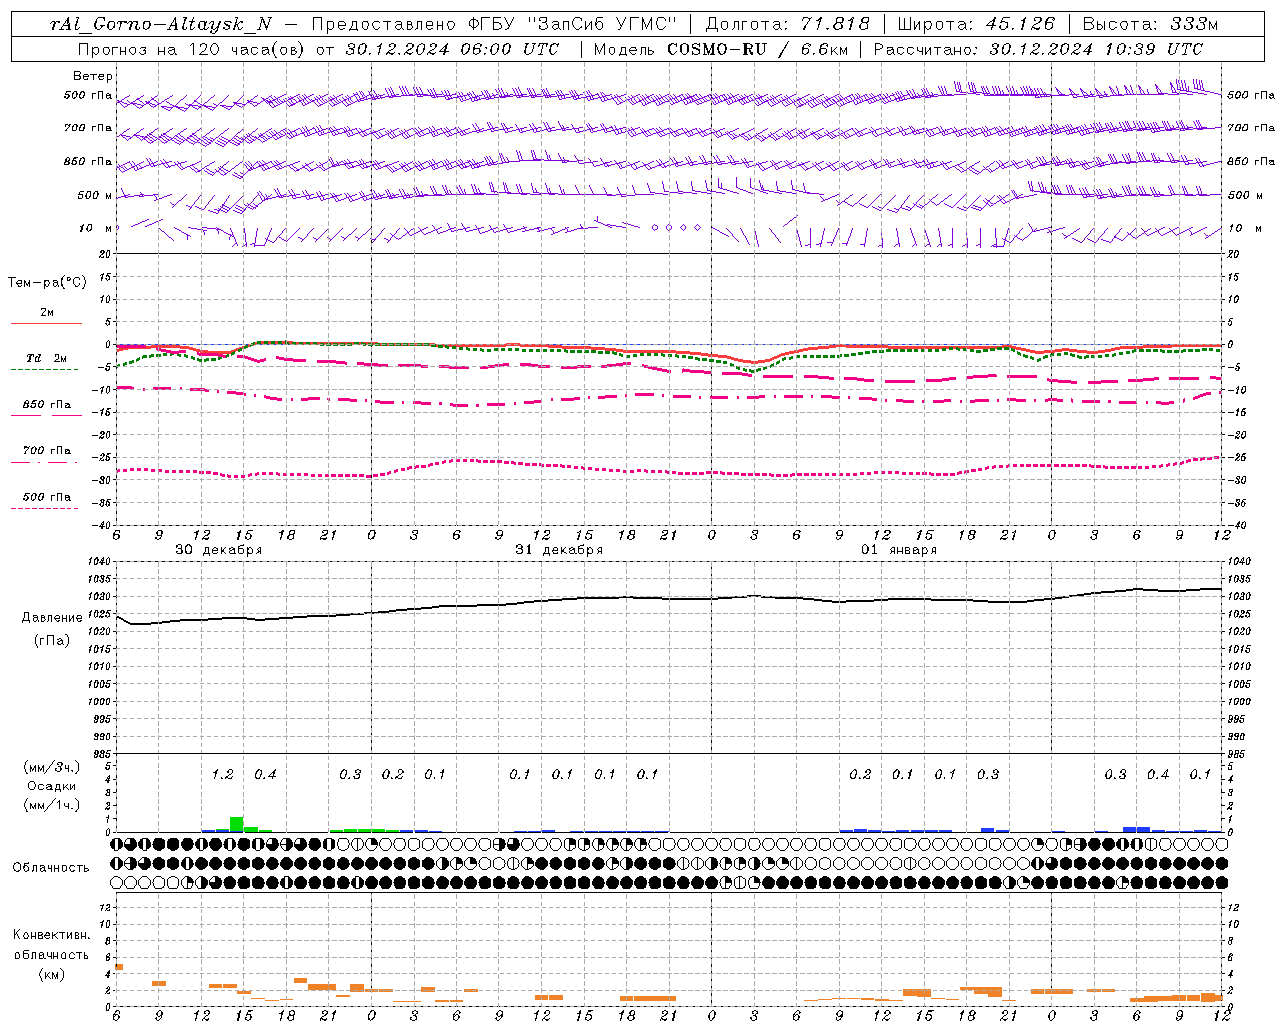This screenshot has width=1280, height=1024.
Task: Click the Модель COSMO-RU / 6.6км label
Action: pyautogui.click(x=720, y=49)
